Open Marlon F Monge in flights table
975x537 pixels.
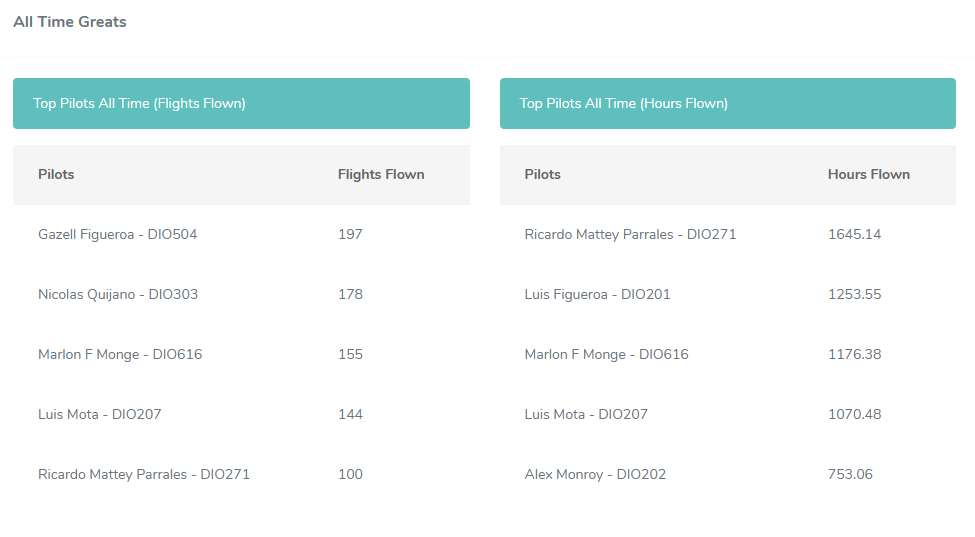pos(120,354)
